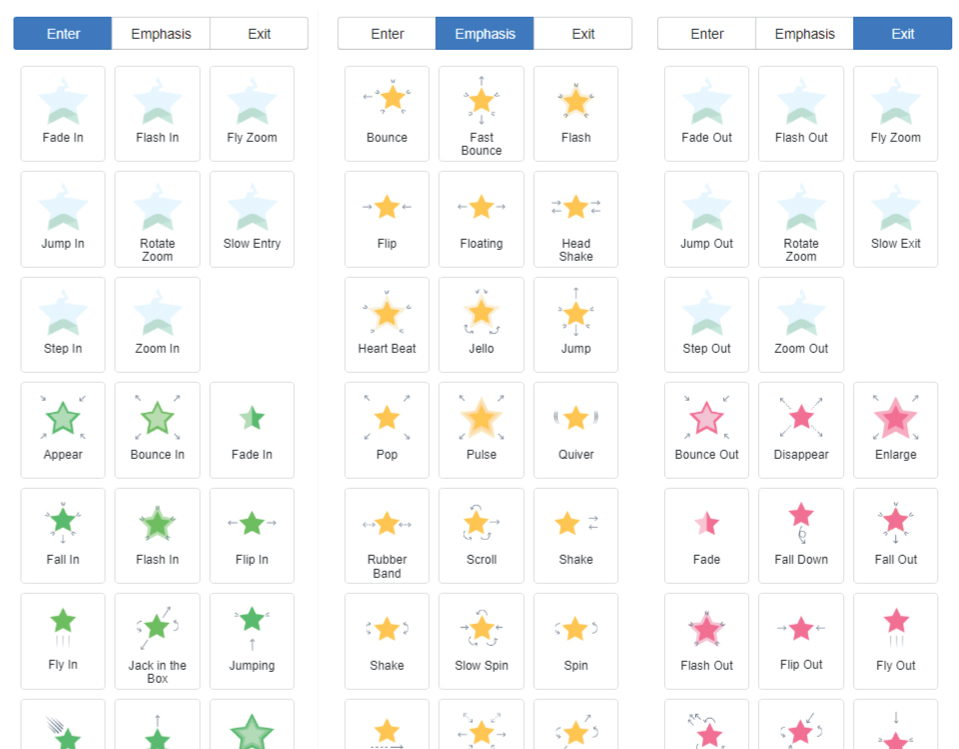Apply the Disappear exit animation

(x=801, y=430)
